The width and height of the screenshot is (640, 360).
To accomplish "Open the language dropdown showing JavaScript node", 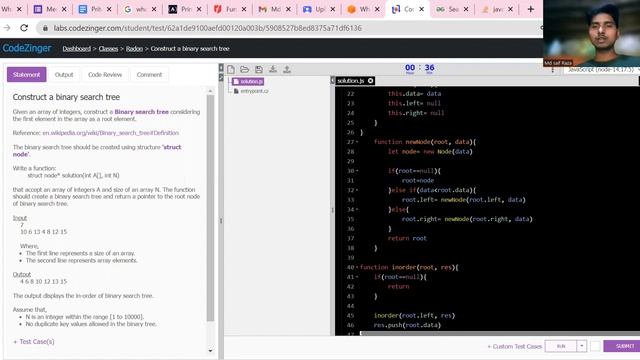I will coord(602,70).
